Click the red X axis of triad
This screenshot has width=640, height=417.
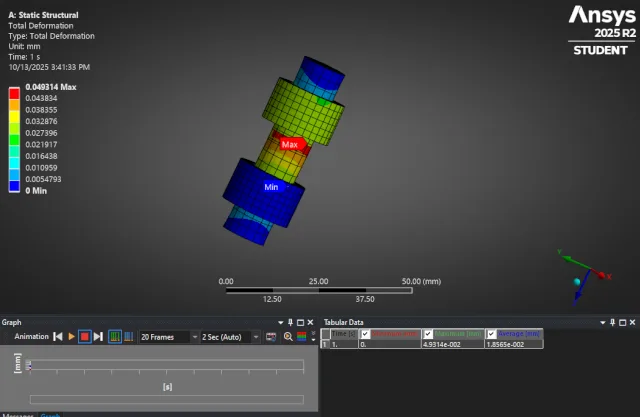coord(602,275)
